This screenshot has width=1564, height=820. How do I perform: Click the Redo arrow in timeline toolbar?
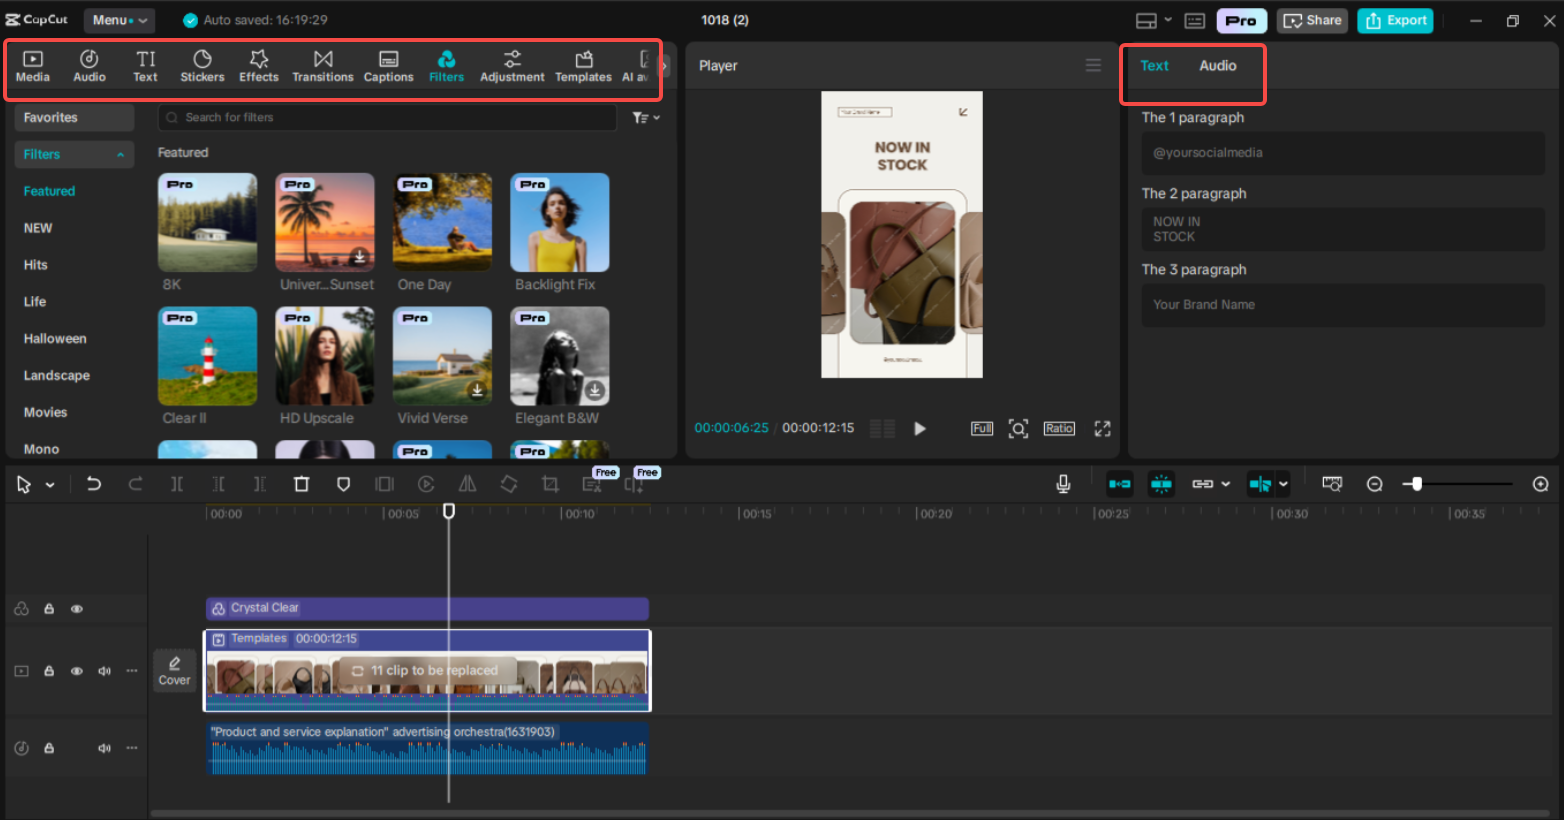[x=135, y=484]
